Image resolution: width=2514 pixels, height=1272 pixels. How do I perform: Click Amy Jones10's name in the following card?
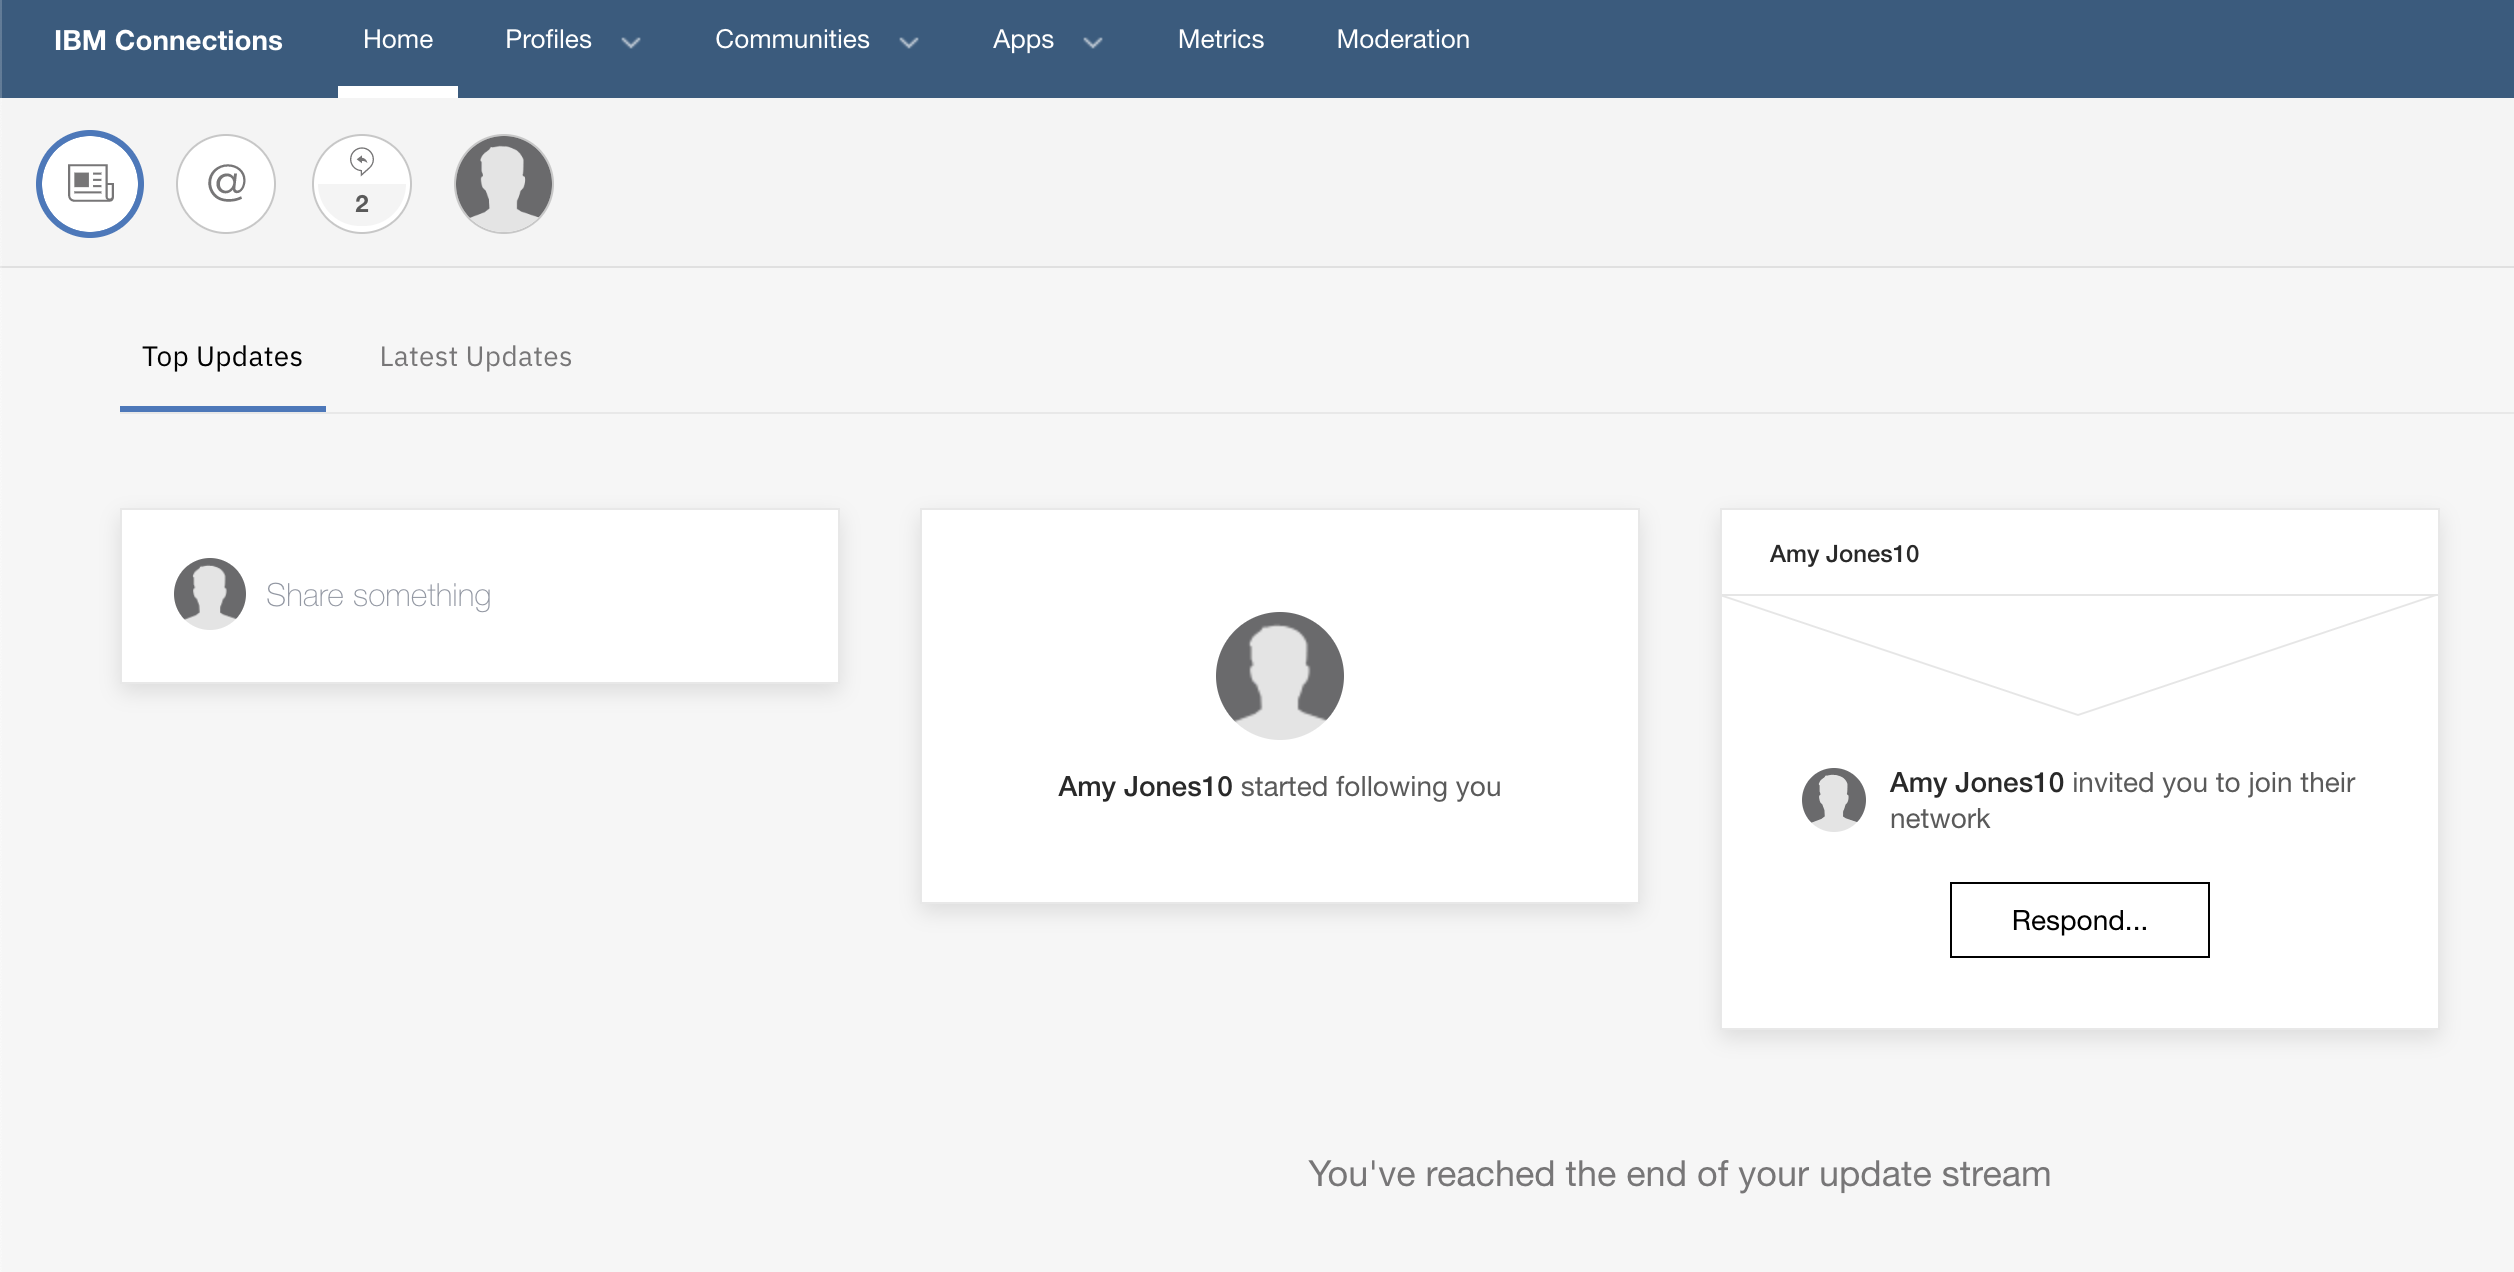(1146, 786)
